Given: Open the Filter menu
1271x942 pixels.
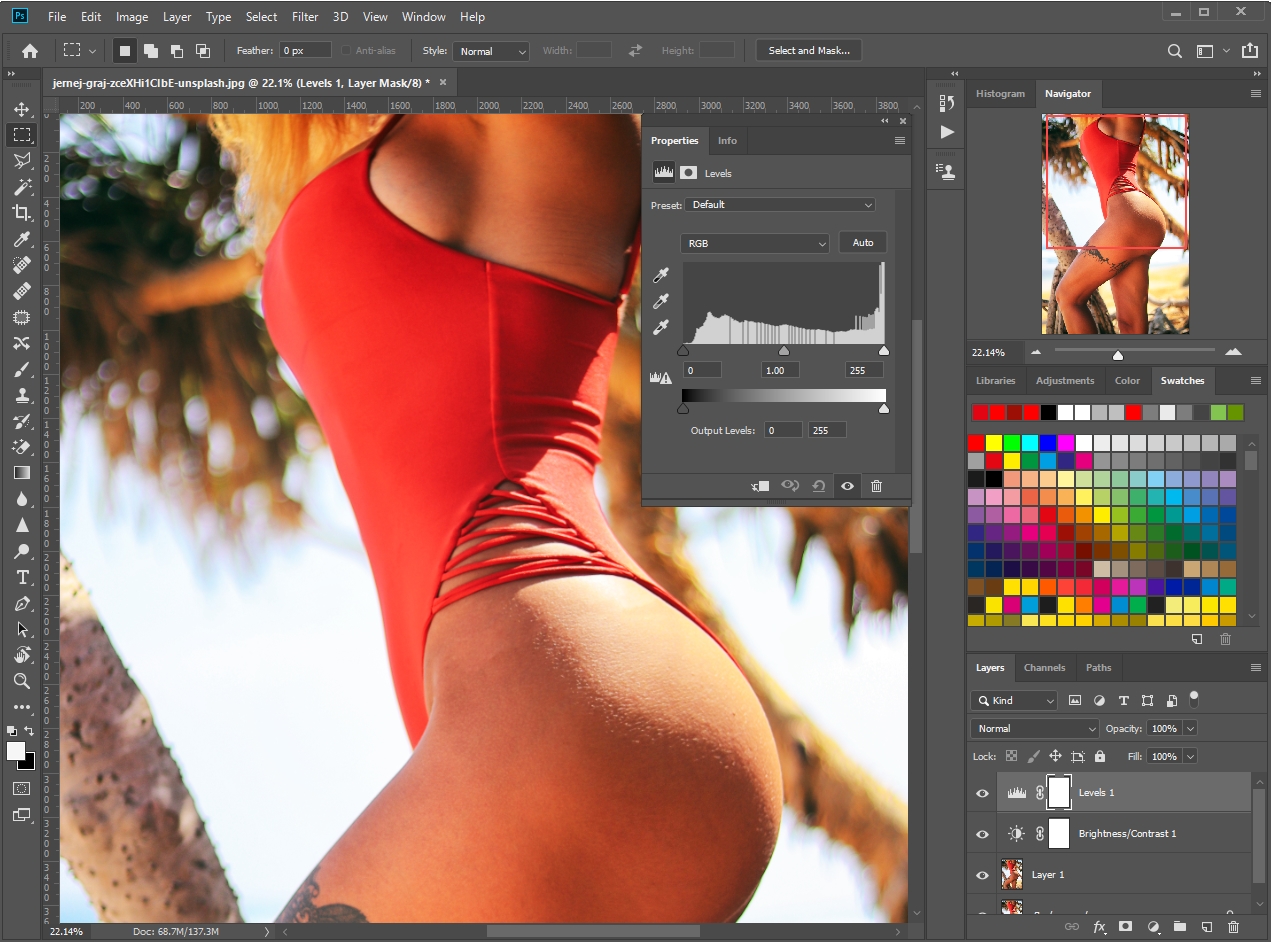Looking at the screenshot, I should pyautogui.click(x=305, y=16).
